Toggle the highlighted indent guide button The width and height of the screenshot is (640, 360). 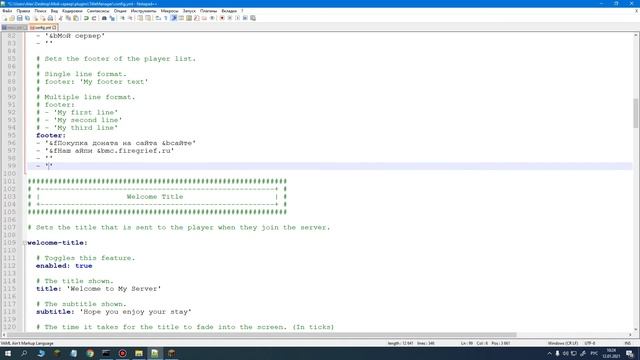click(174, 18)
